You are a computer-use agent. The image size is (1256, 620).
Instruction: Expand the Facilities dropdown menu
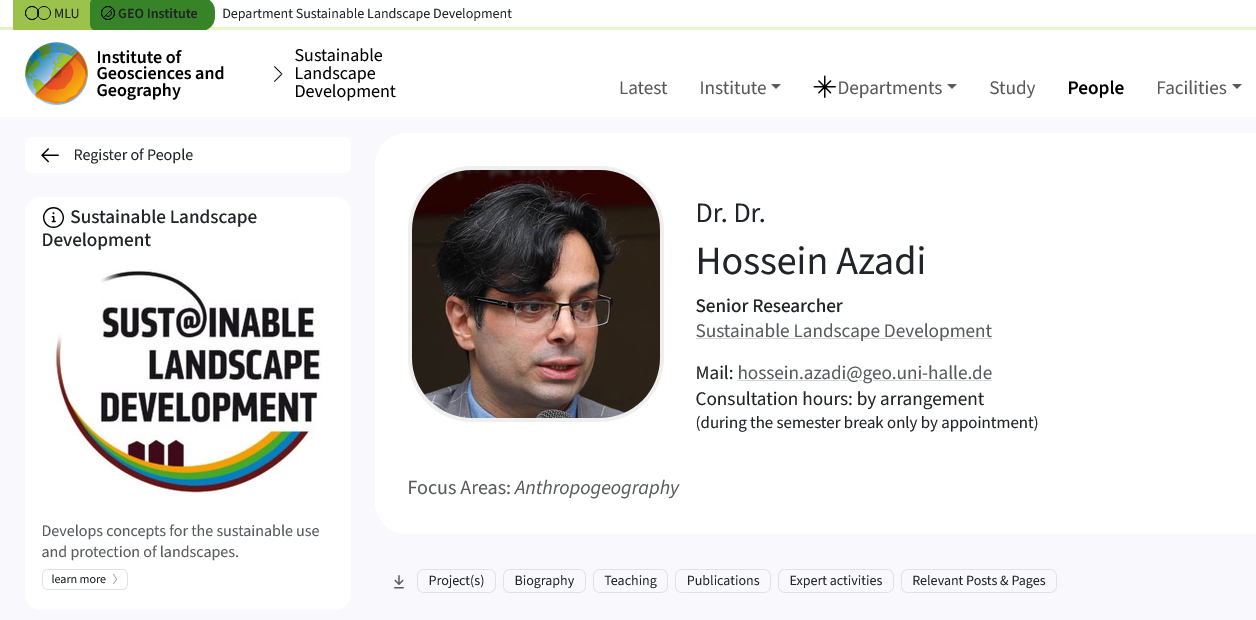click(x=1199, y=87)
